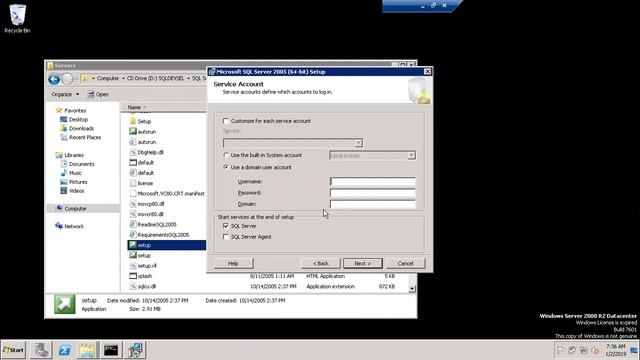640x360 pixels.
Task: Click Explorer file list scrollbar down arrow
Action: (412, 289)
